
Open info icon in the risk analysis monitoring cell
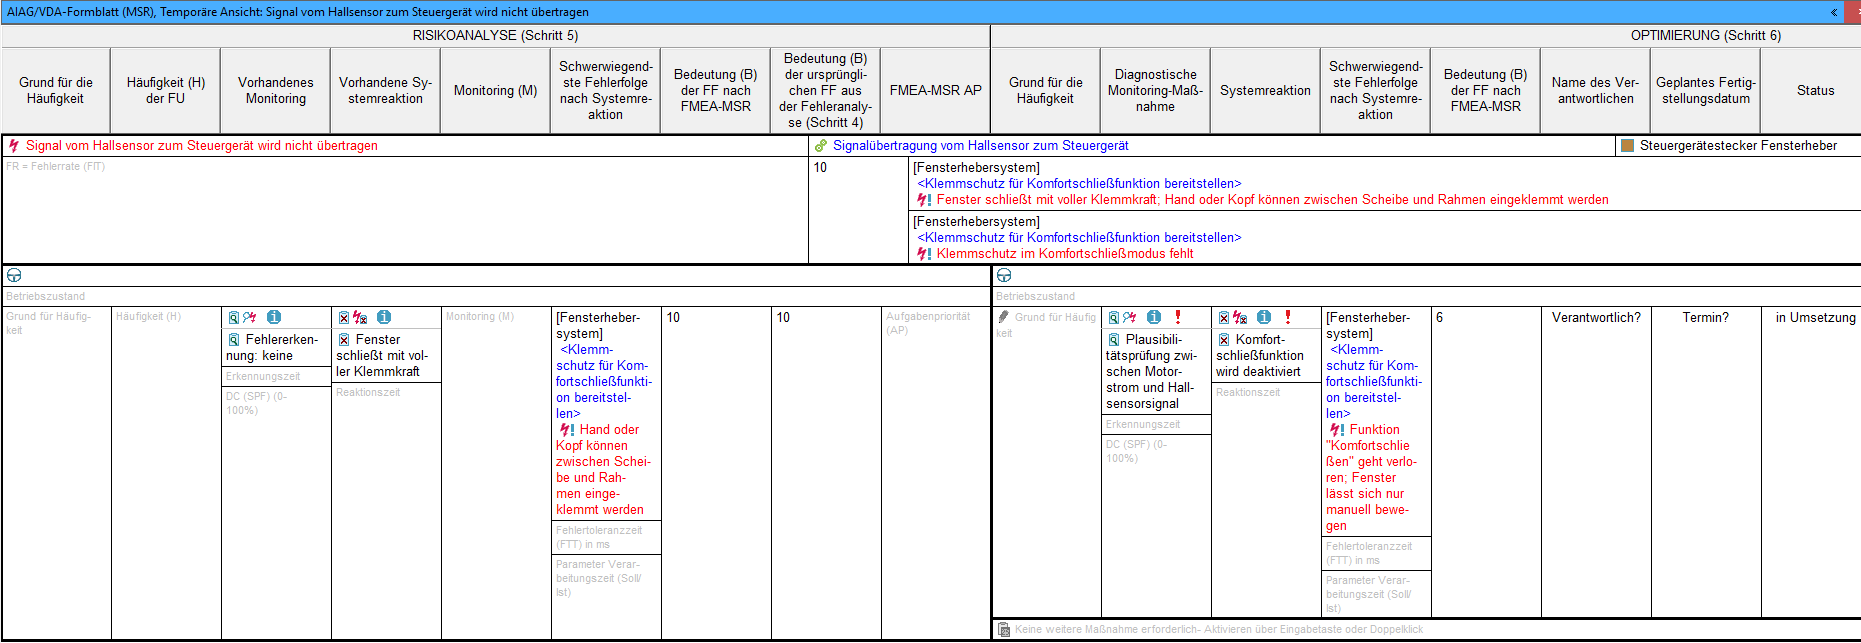coord(274,317)
